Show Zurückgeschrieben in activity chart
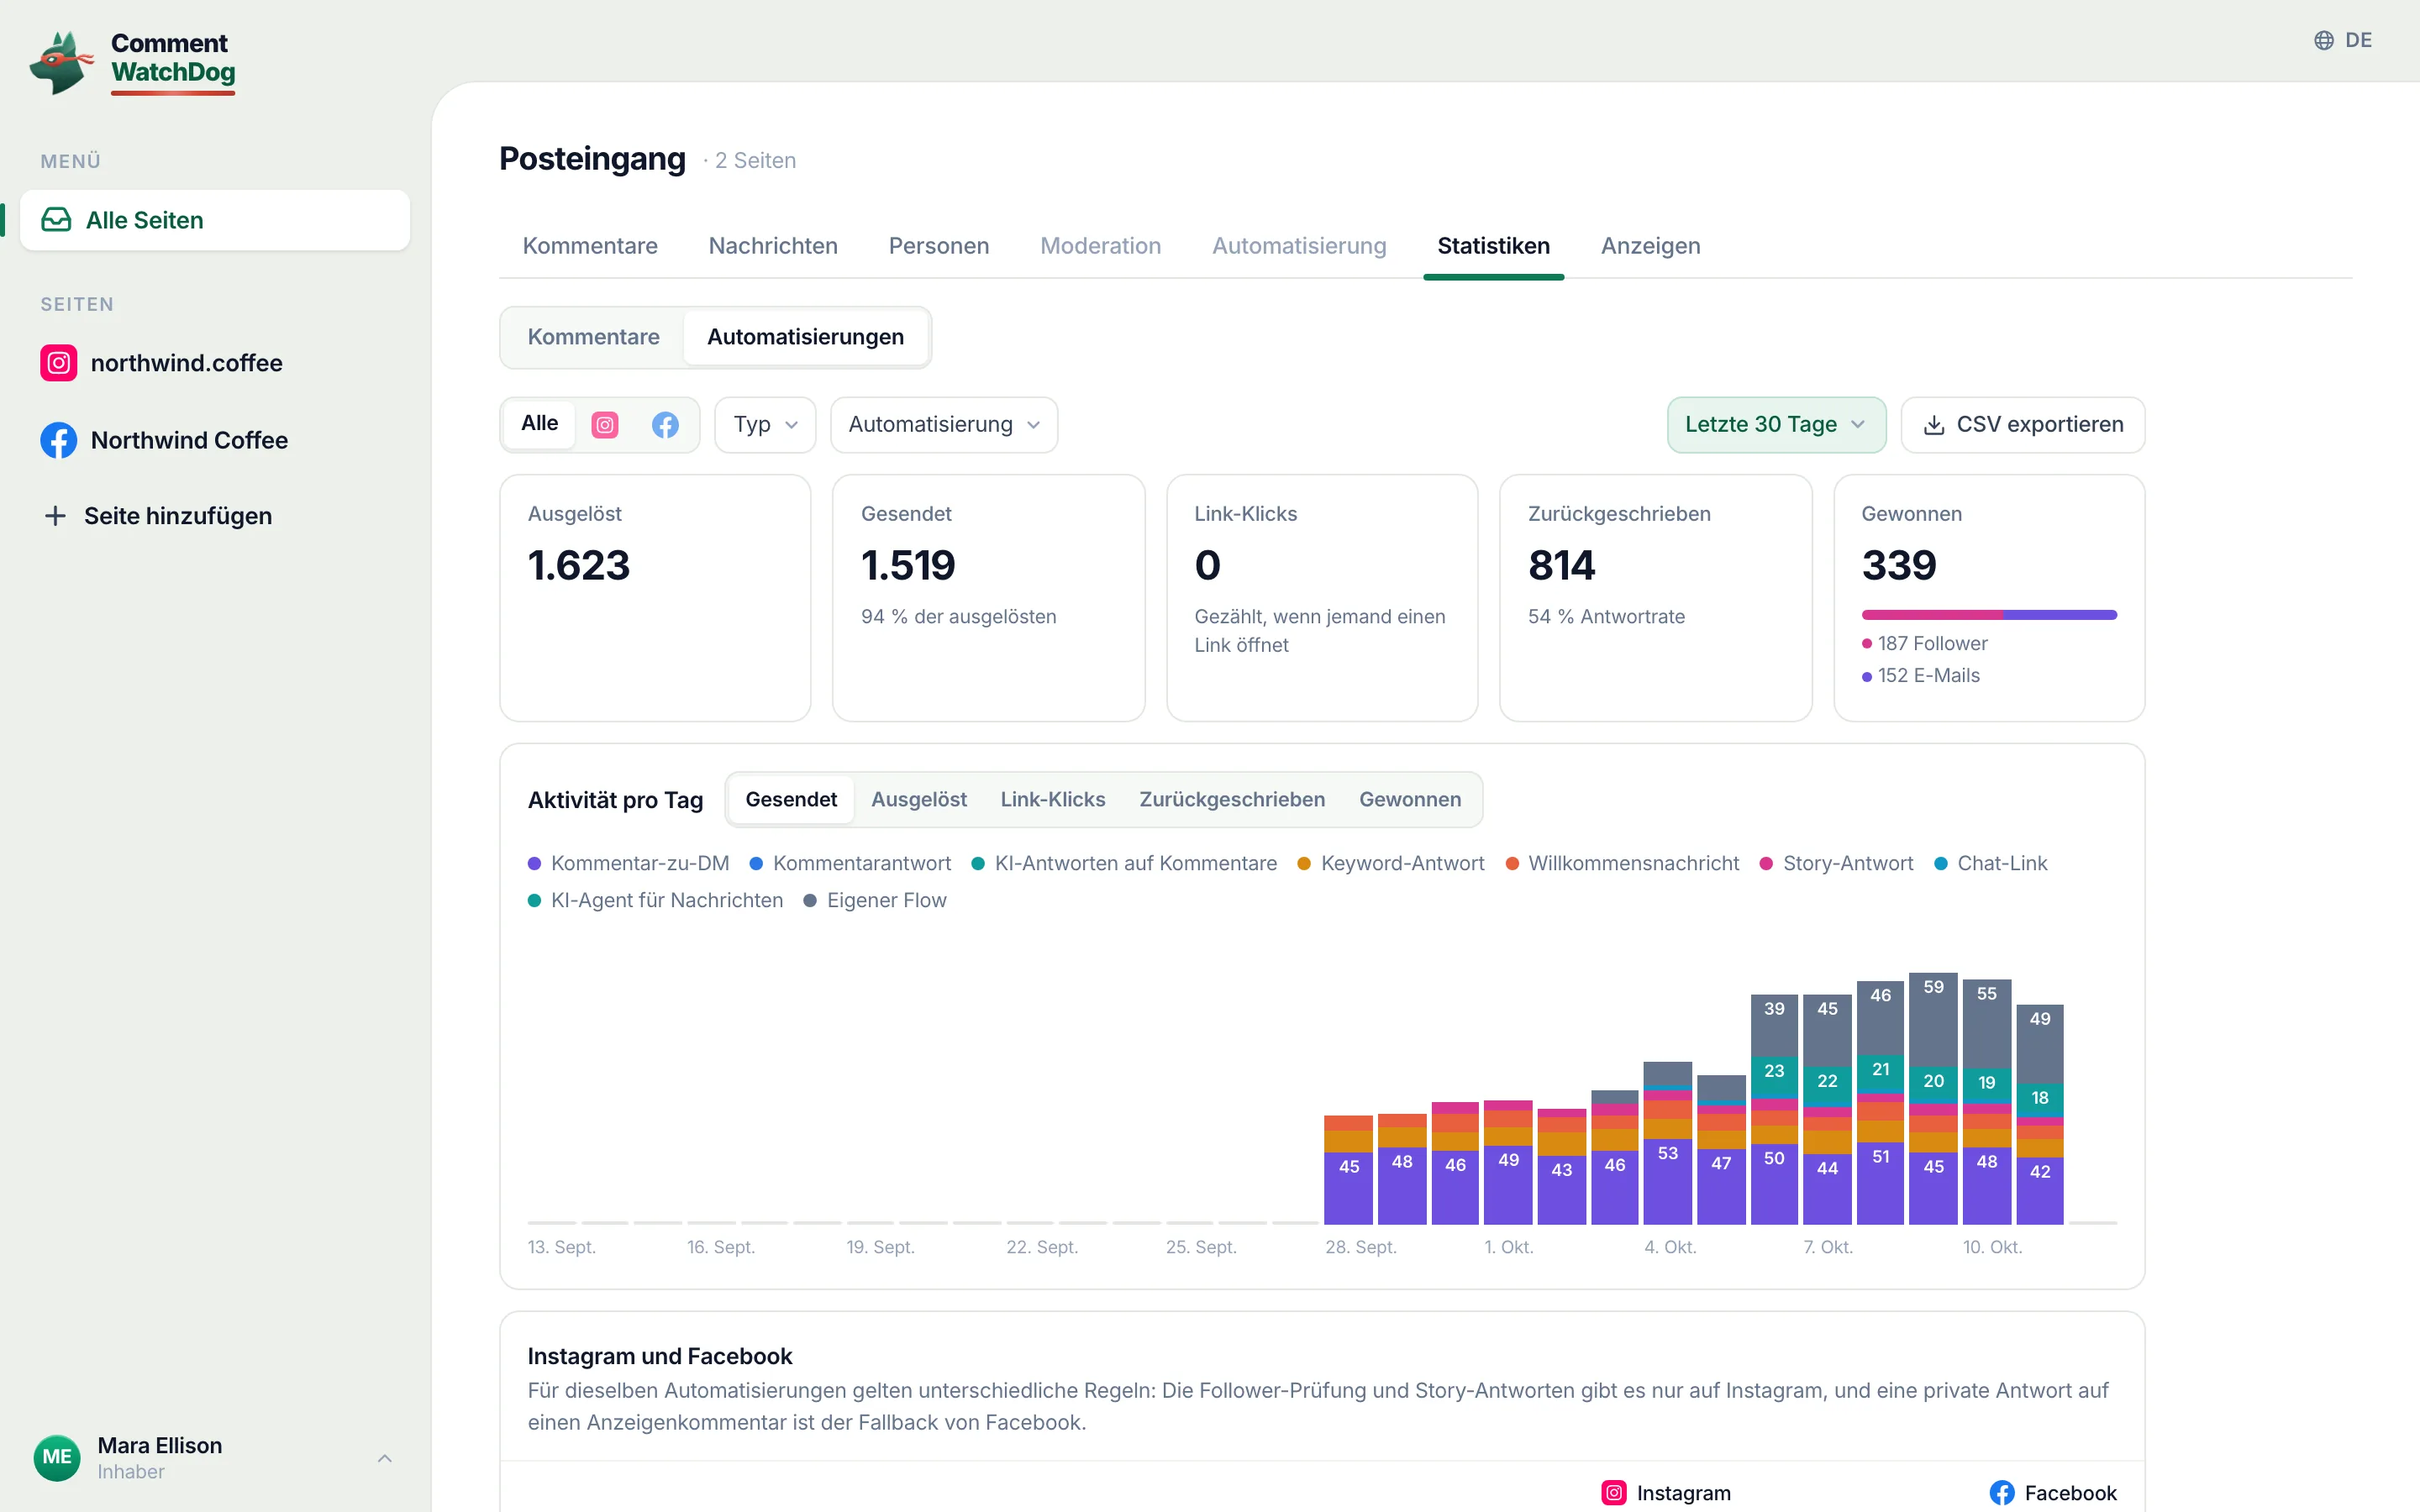Screen dimensions: 2420x1512 (1231, 800)
